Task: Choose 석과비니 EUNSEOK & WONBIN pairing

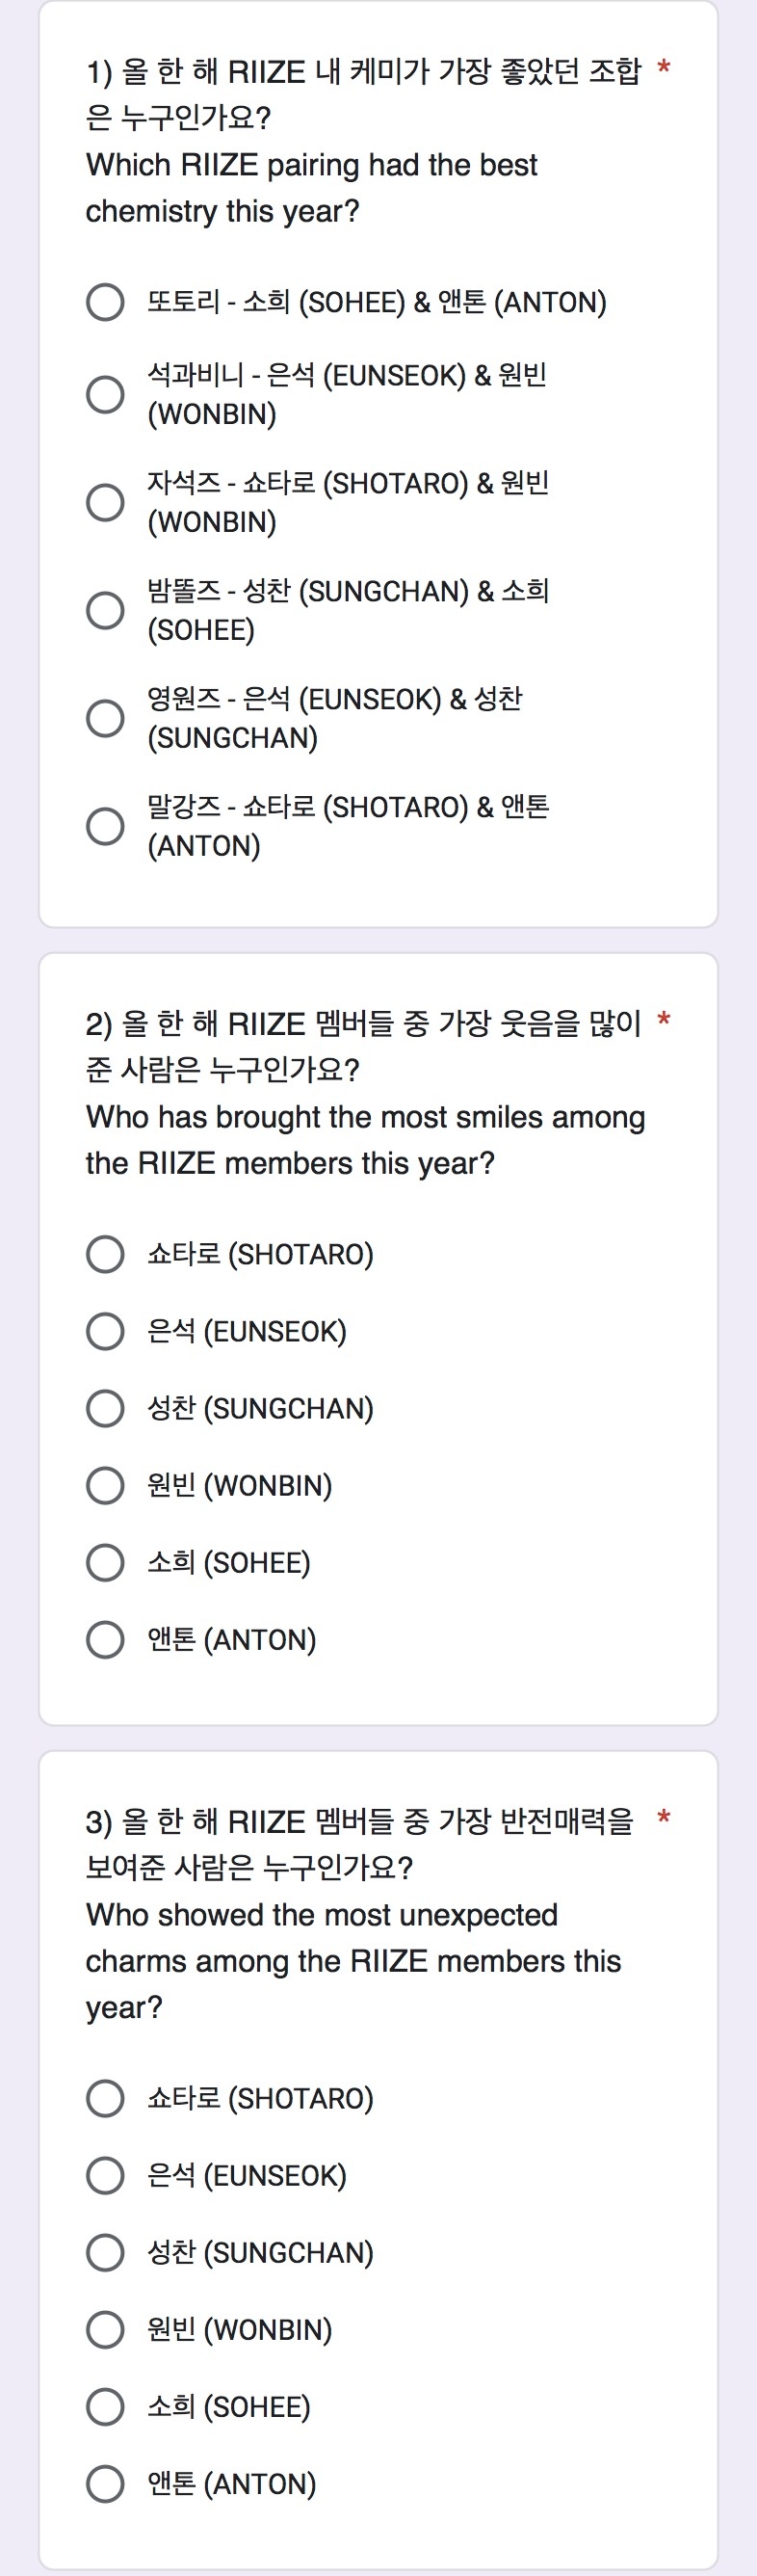Action: 105,394
